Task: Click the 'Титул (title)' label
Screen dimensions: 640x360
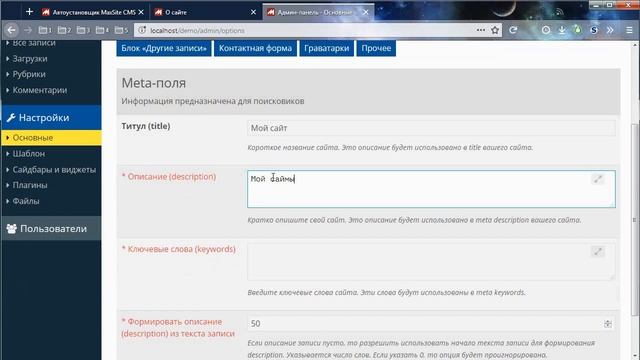Action: (x=146, y=126)
